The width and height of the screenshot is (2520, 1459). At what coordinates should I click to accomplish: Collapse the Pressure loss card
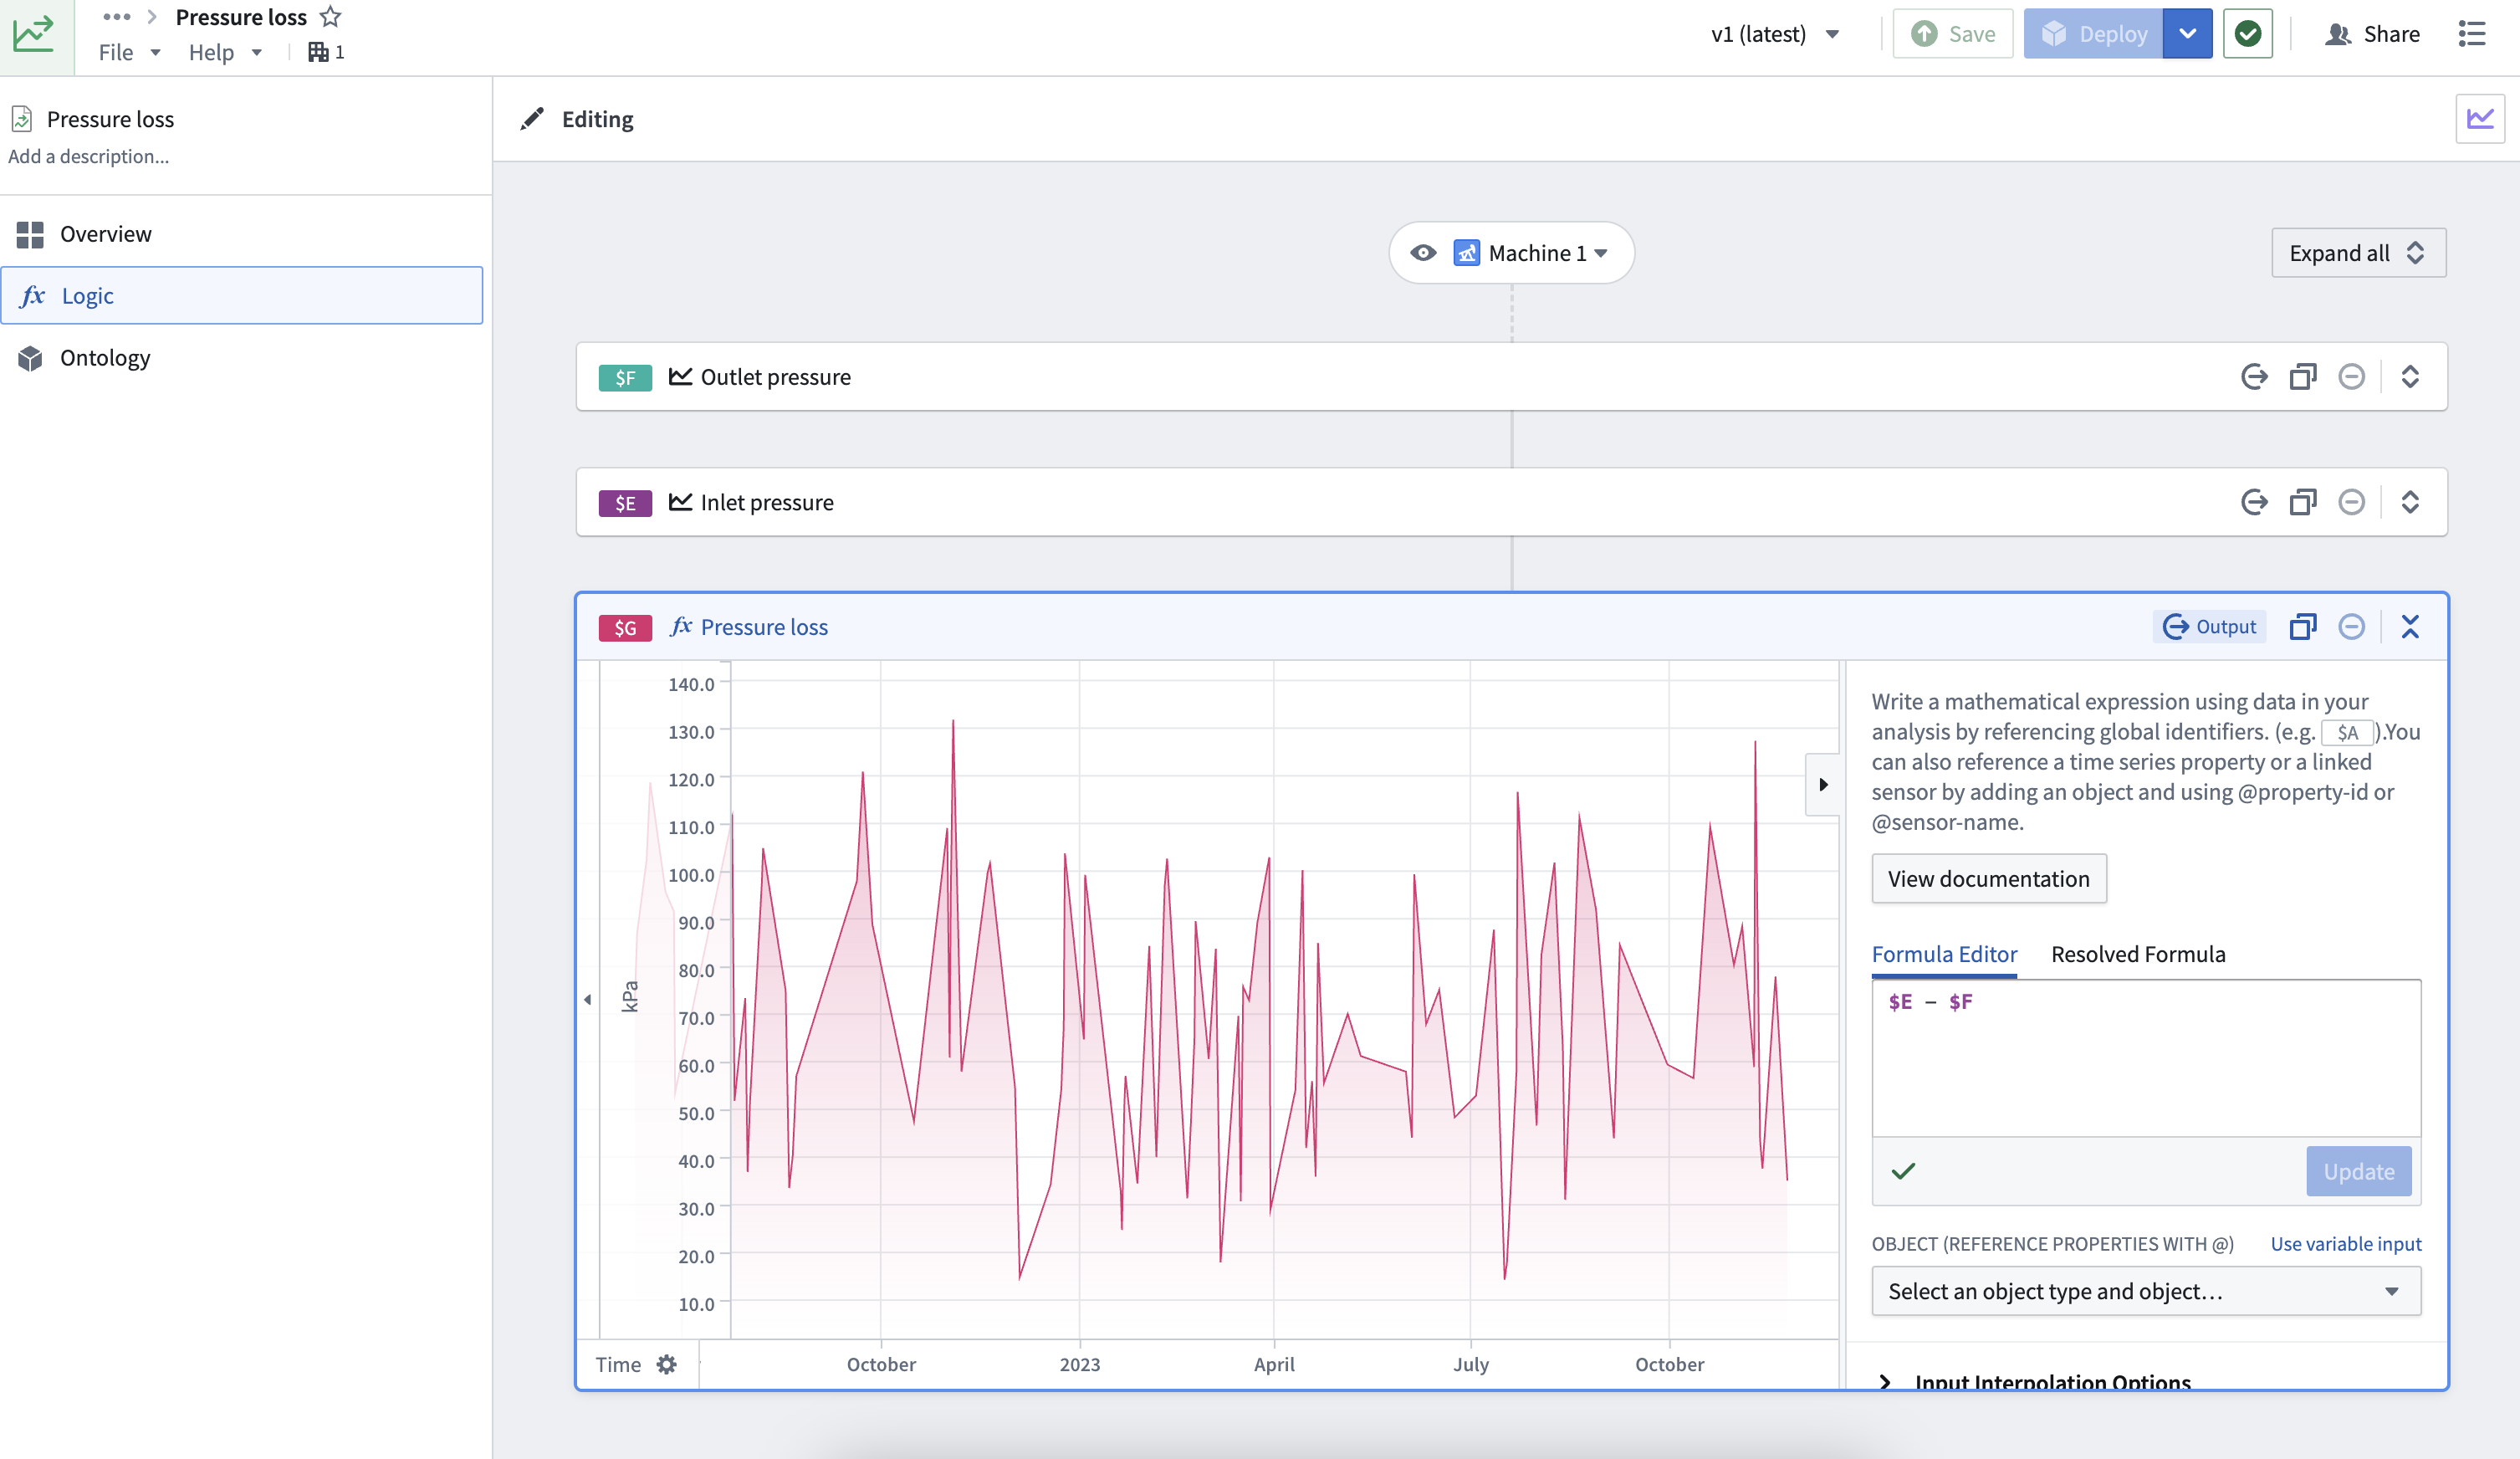[x=2410, y=627]
